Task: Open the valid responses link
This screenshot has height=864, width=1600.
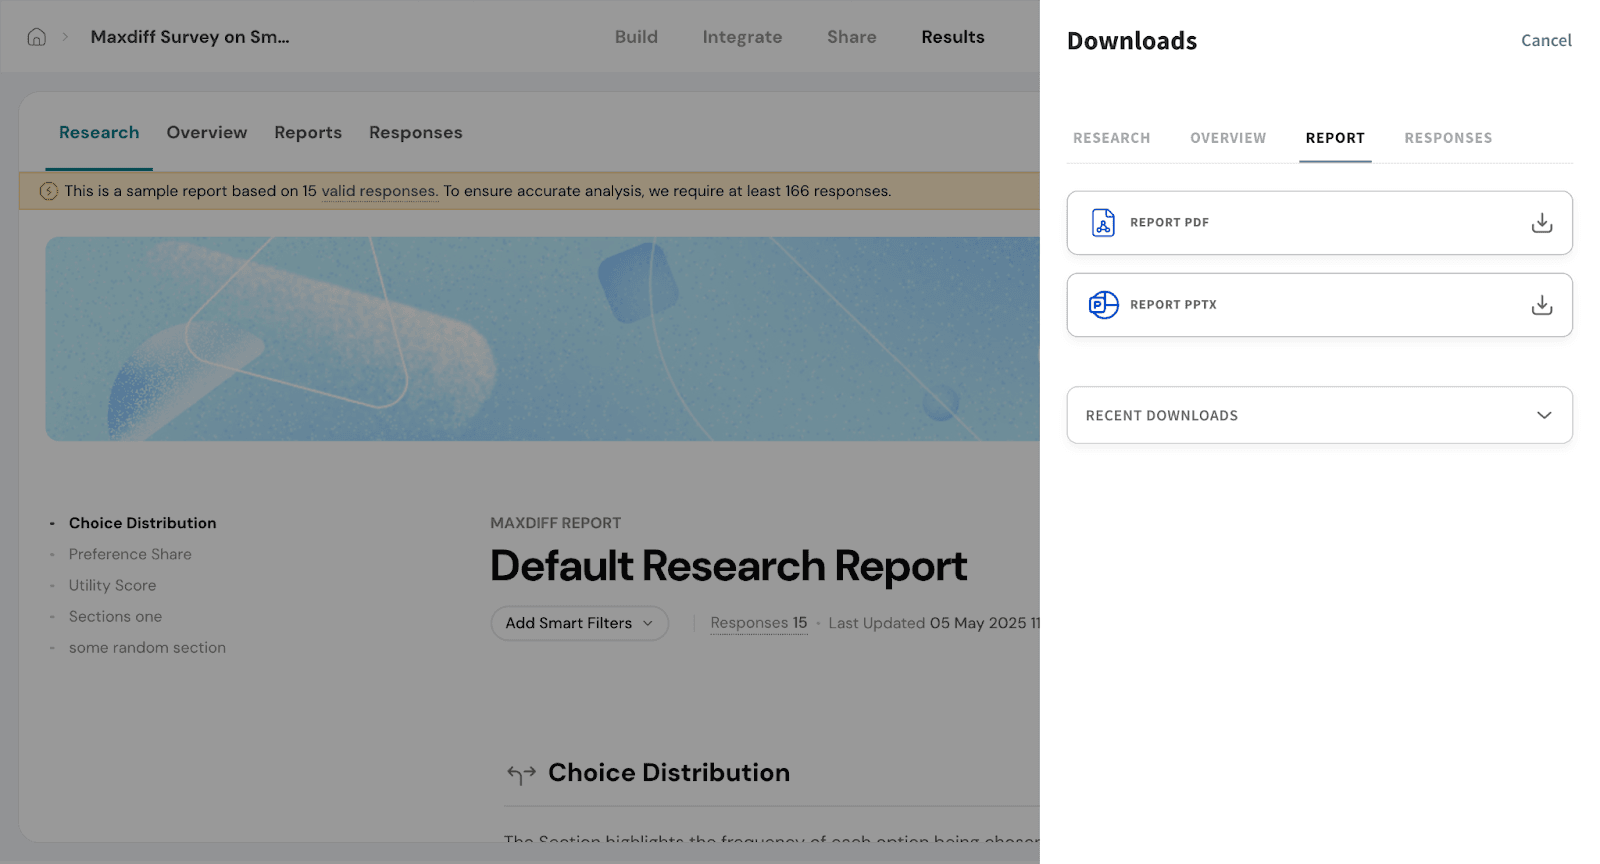Action: pyautogui.click(x=379, y=191)
